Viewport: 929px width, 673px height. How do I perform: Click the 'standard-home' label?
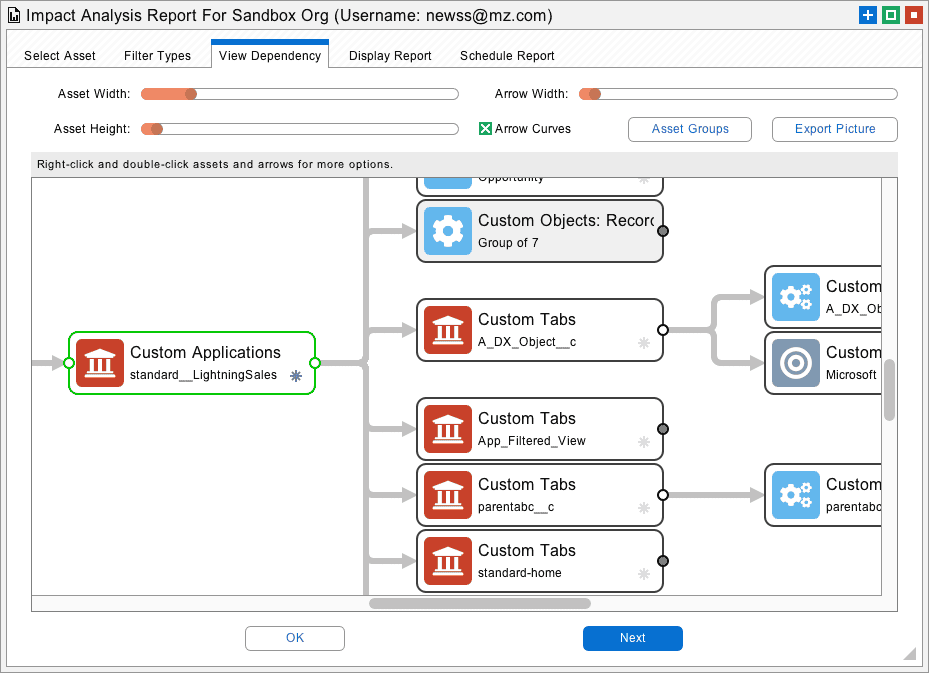[520, 573]
